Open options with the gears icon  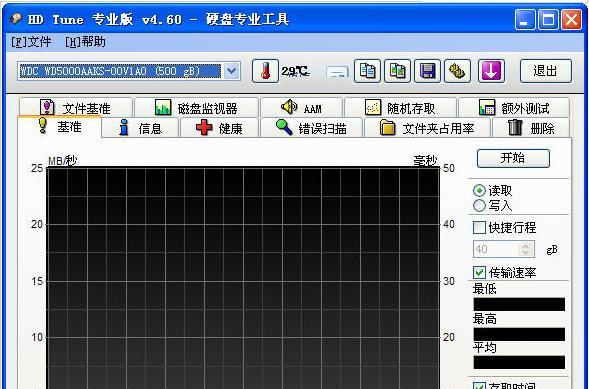[457, 71]
